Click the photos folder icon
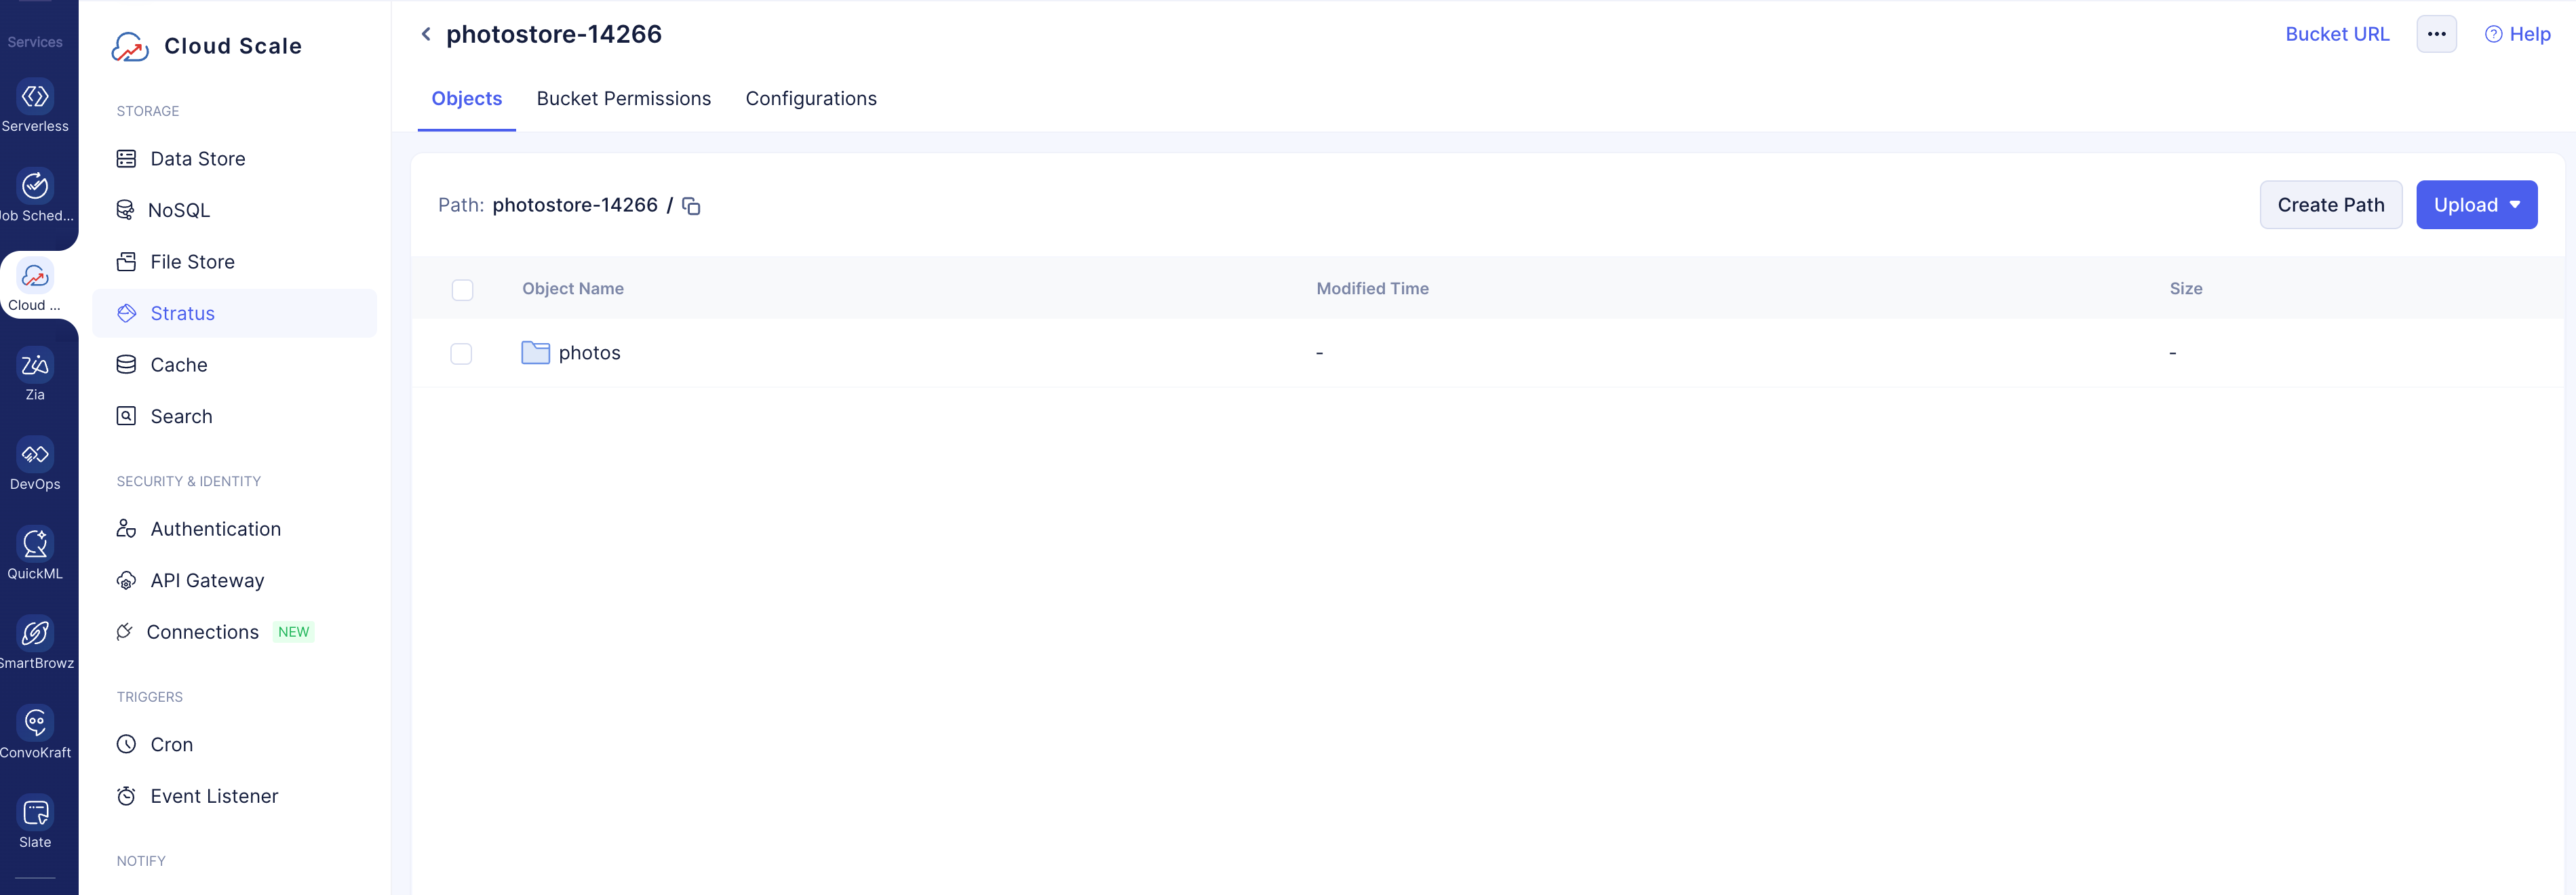 [x=535, y=353]
